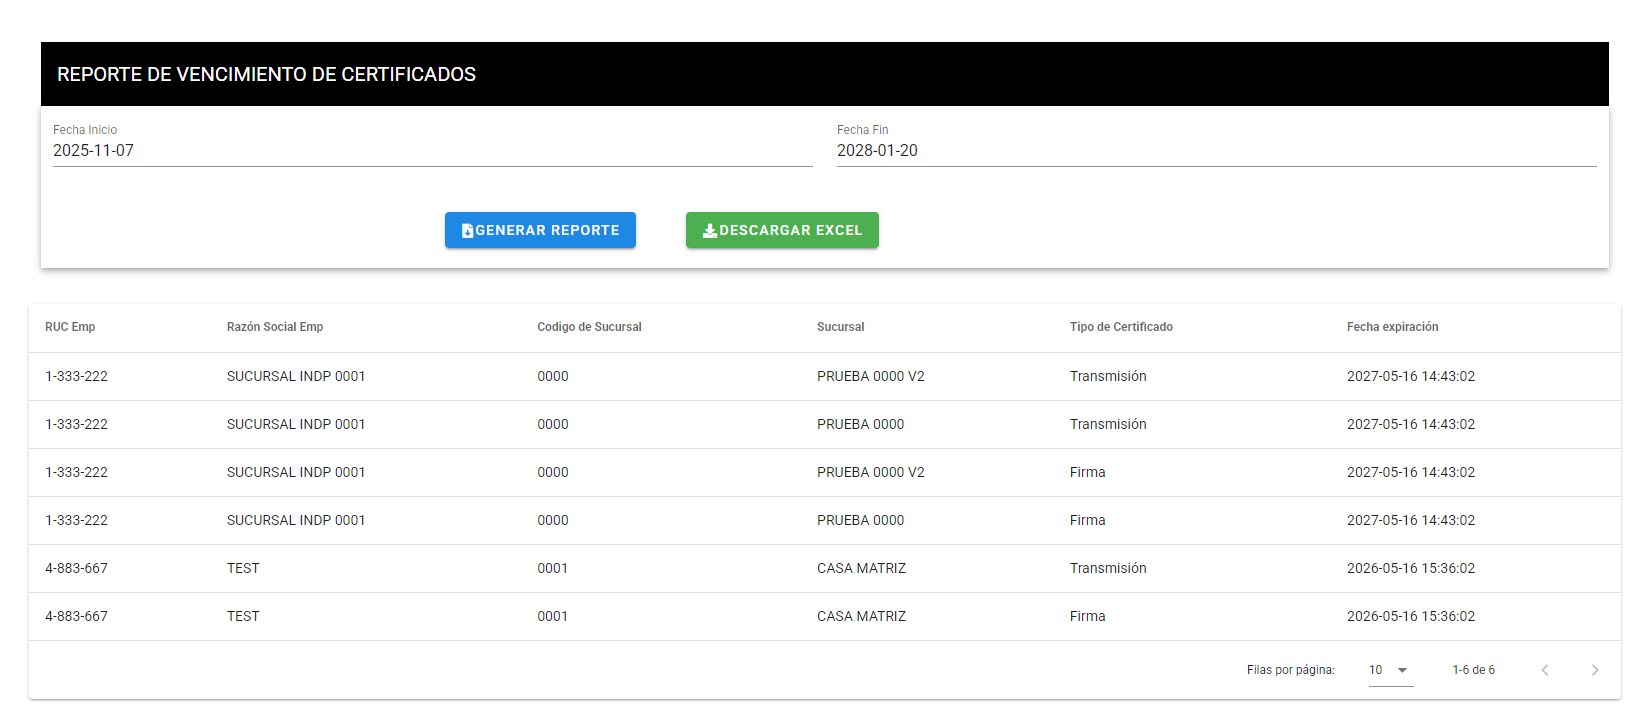Click the Sucursal column header
1651x718 pixels.
pos(840,327)
